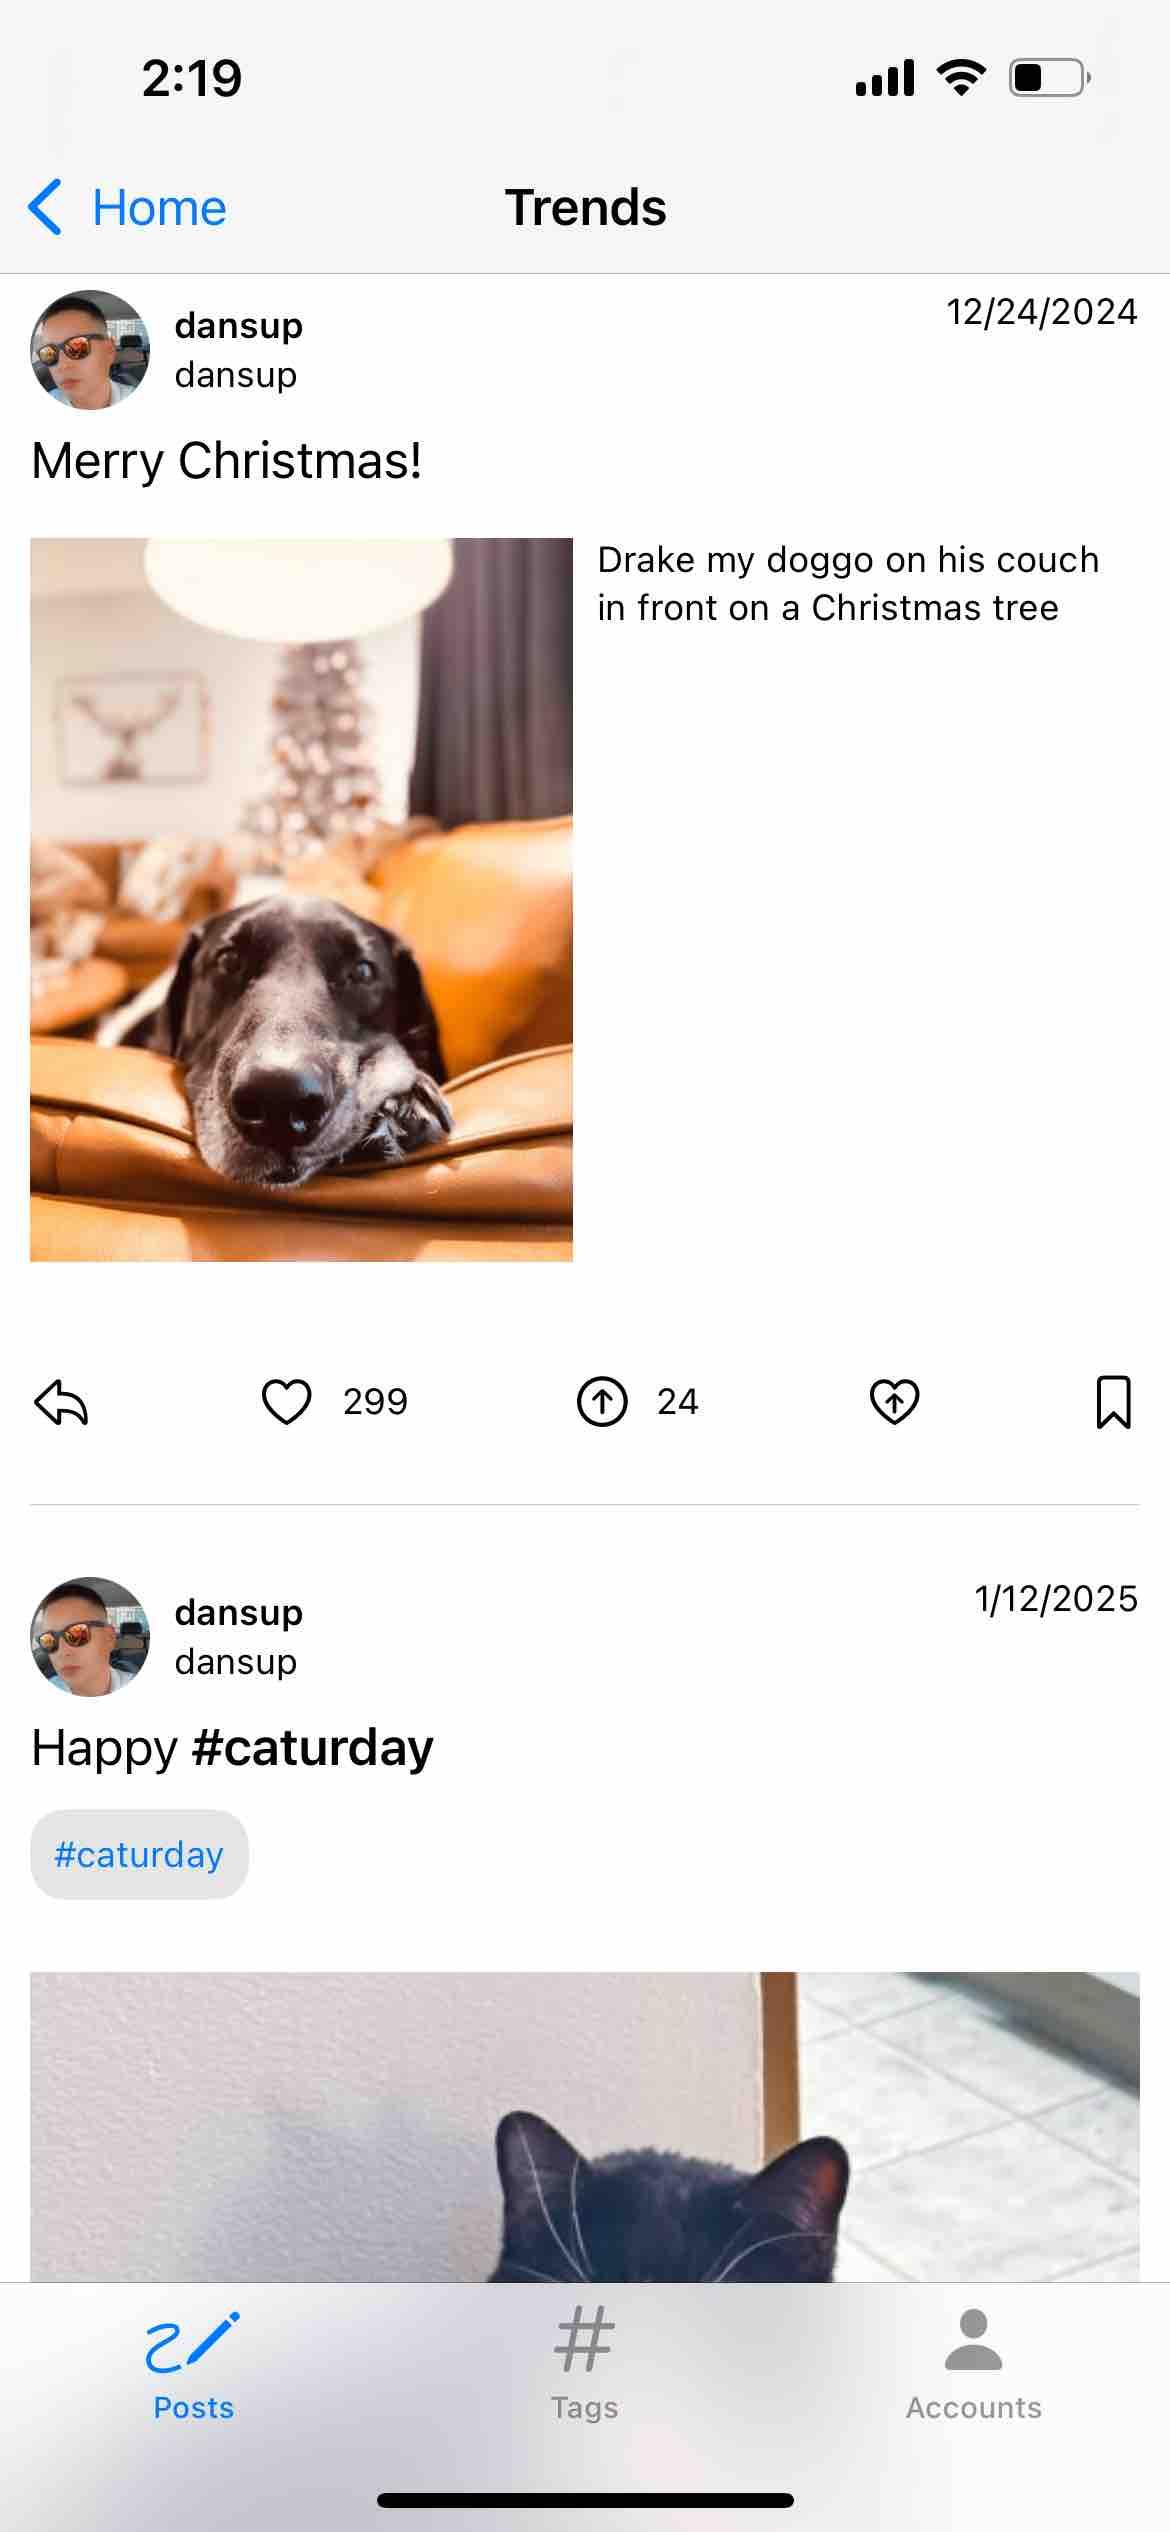The image size is (1170, 2532).
Task: Tap dansup's avatar on the caturday post
Action: point(90,1637)
